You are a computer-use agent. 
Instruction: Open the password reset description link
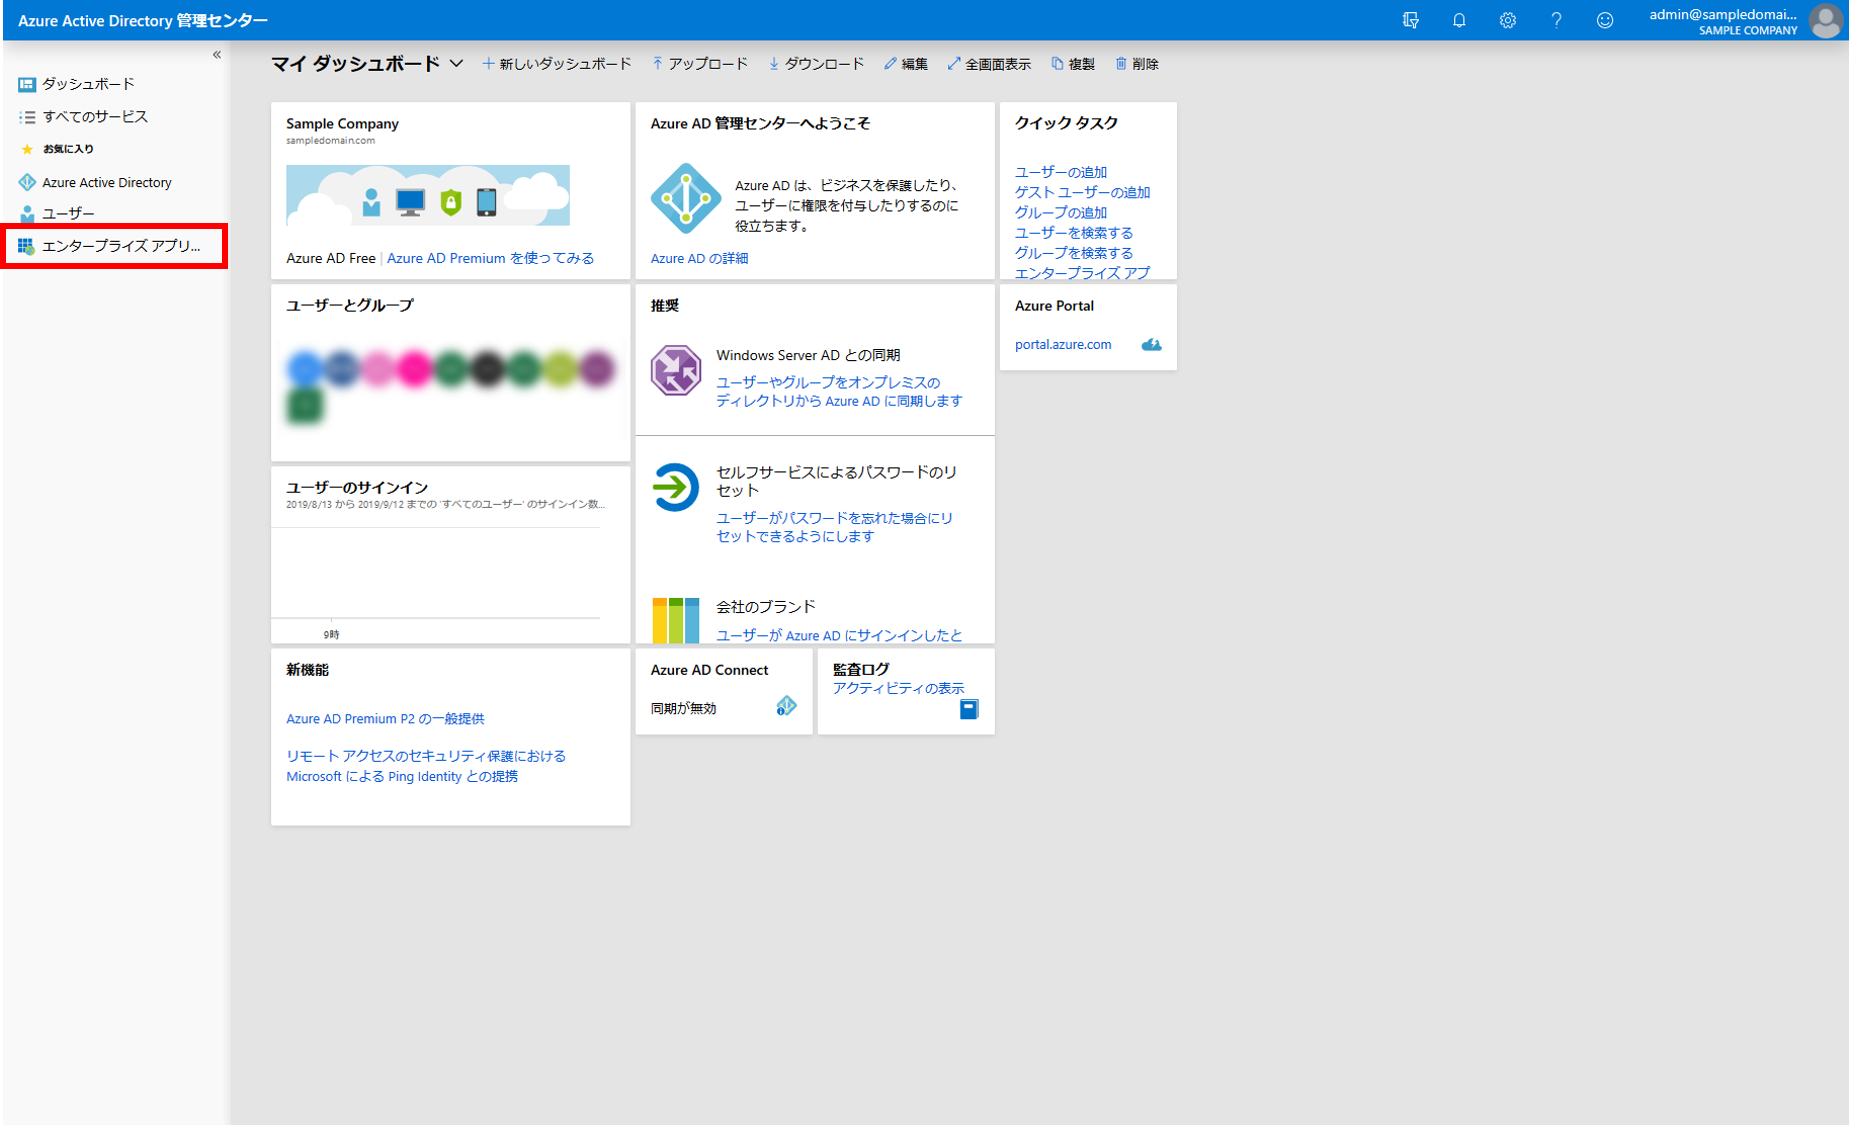pyautogui.click(x=834, y=527)
